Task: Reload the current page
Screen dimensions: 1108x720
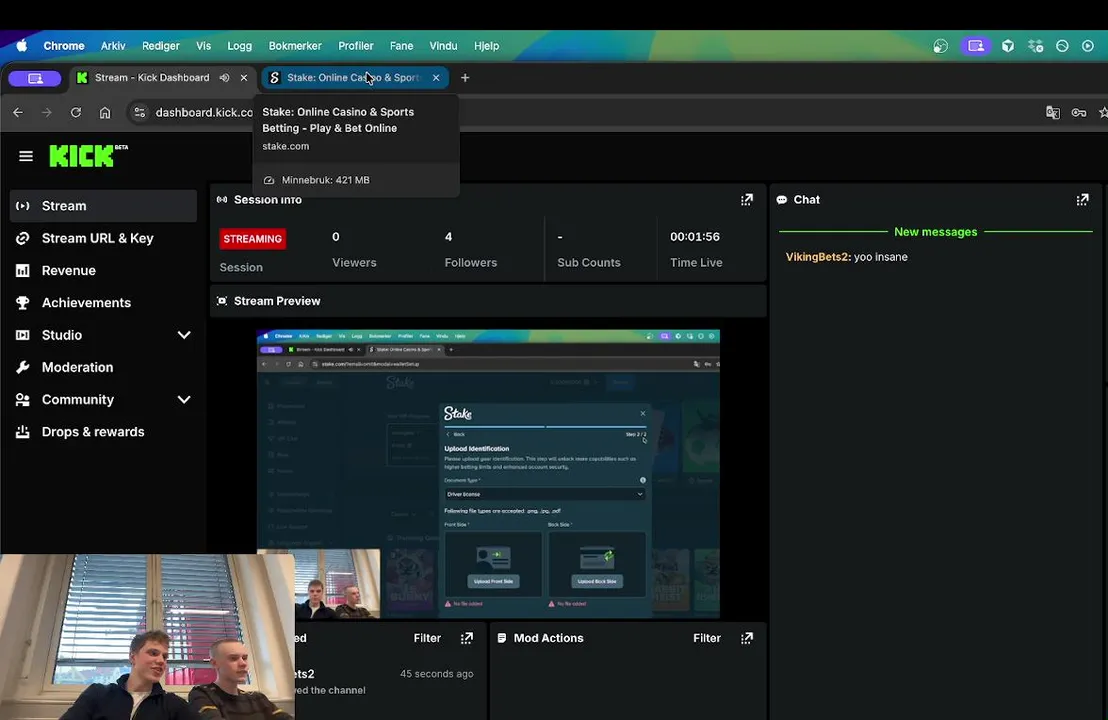Action: (x=76, y=112)
